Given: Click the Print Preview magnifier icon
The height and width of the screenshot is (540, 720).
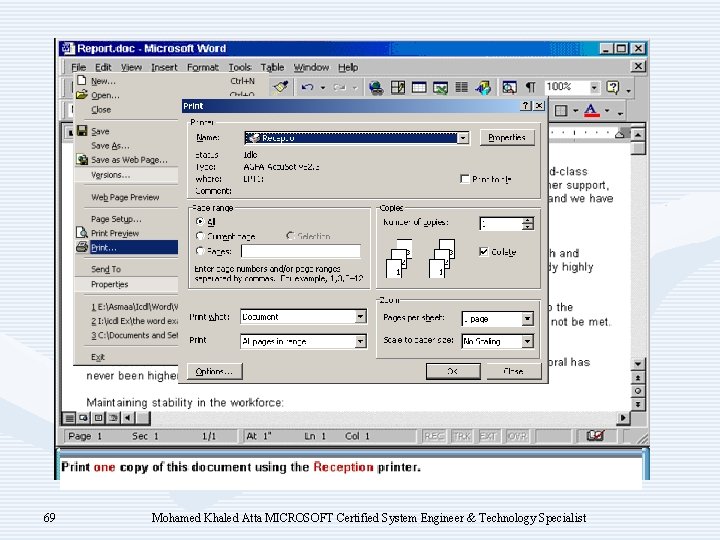Looking at the screenshot, I should pyautogui.click(x=82, y=232).
